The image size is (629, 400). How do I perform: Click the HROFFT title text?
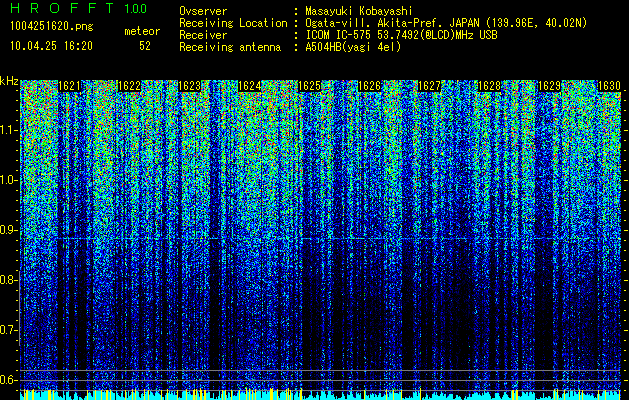click(x=62, y=8)
